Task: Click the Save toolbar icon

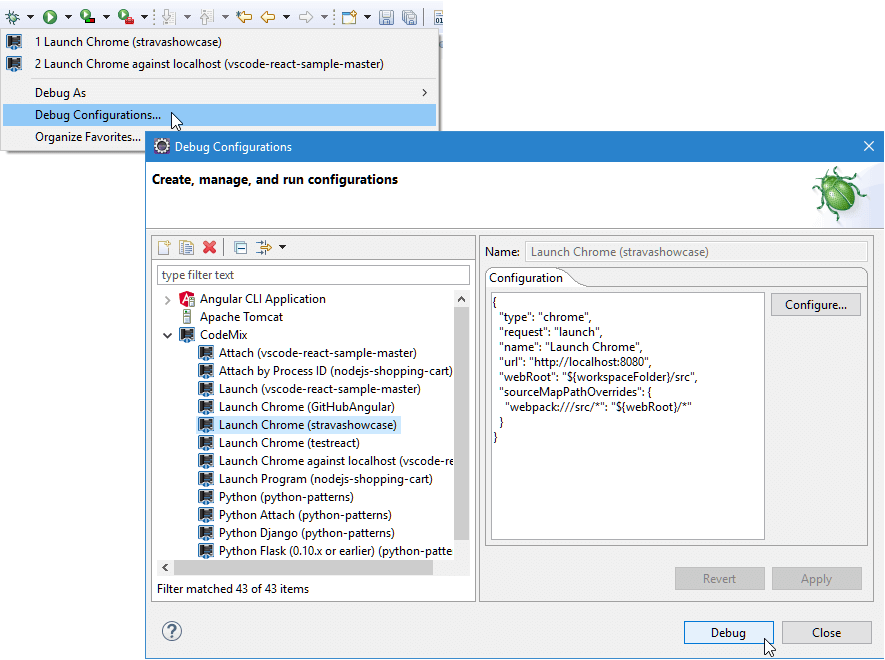Action: click(386, 18)
